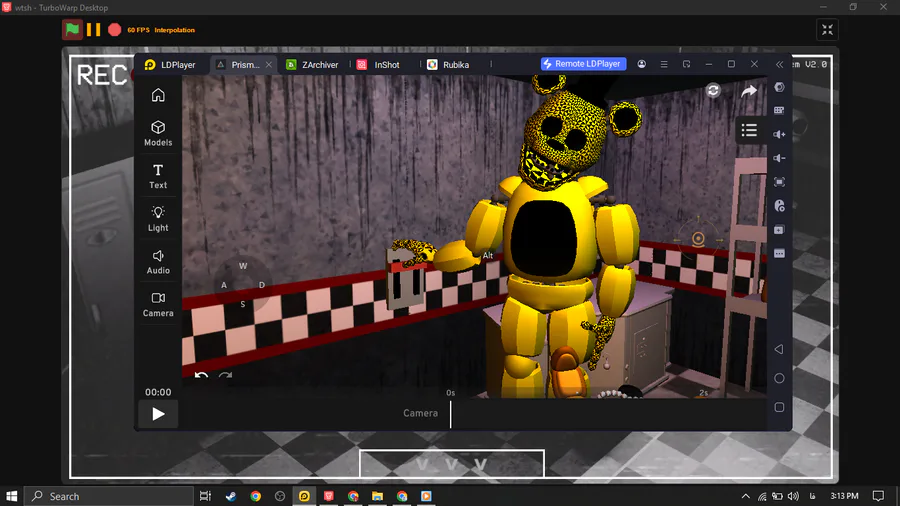Click the taskbar Search box

[x=109, y=496]
